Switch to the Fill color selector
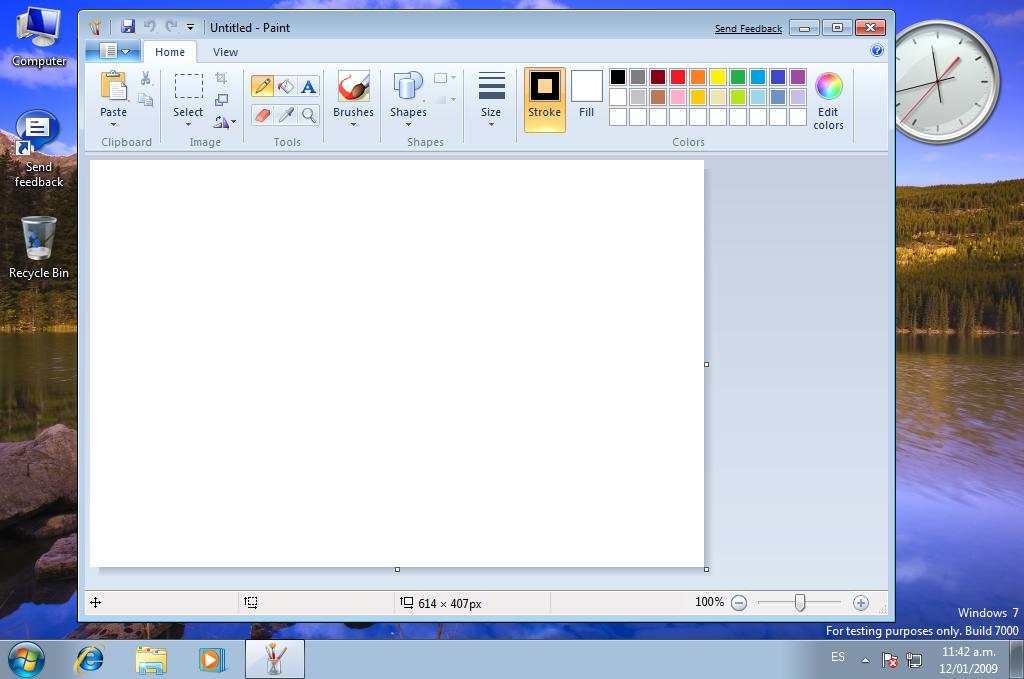Viewport: 1024px width, 679px height. [x=586, y=97]
